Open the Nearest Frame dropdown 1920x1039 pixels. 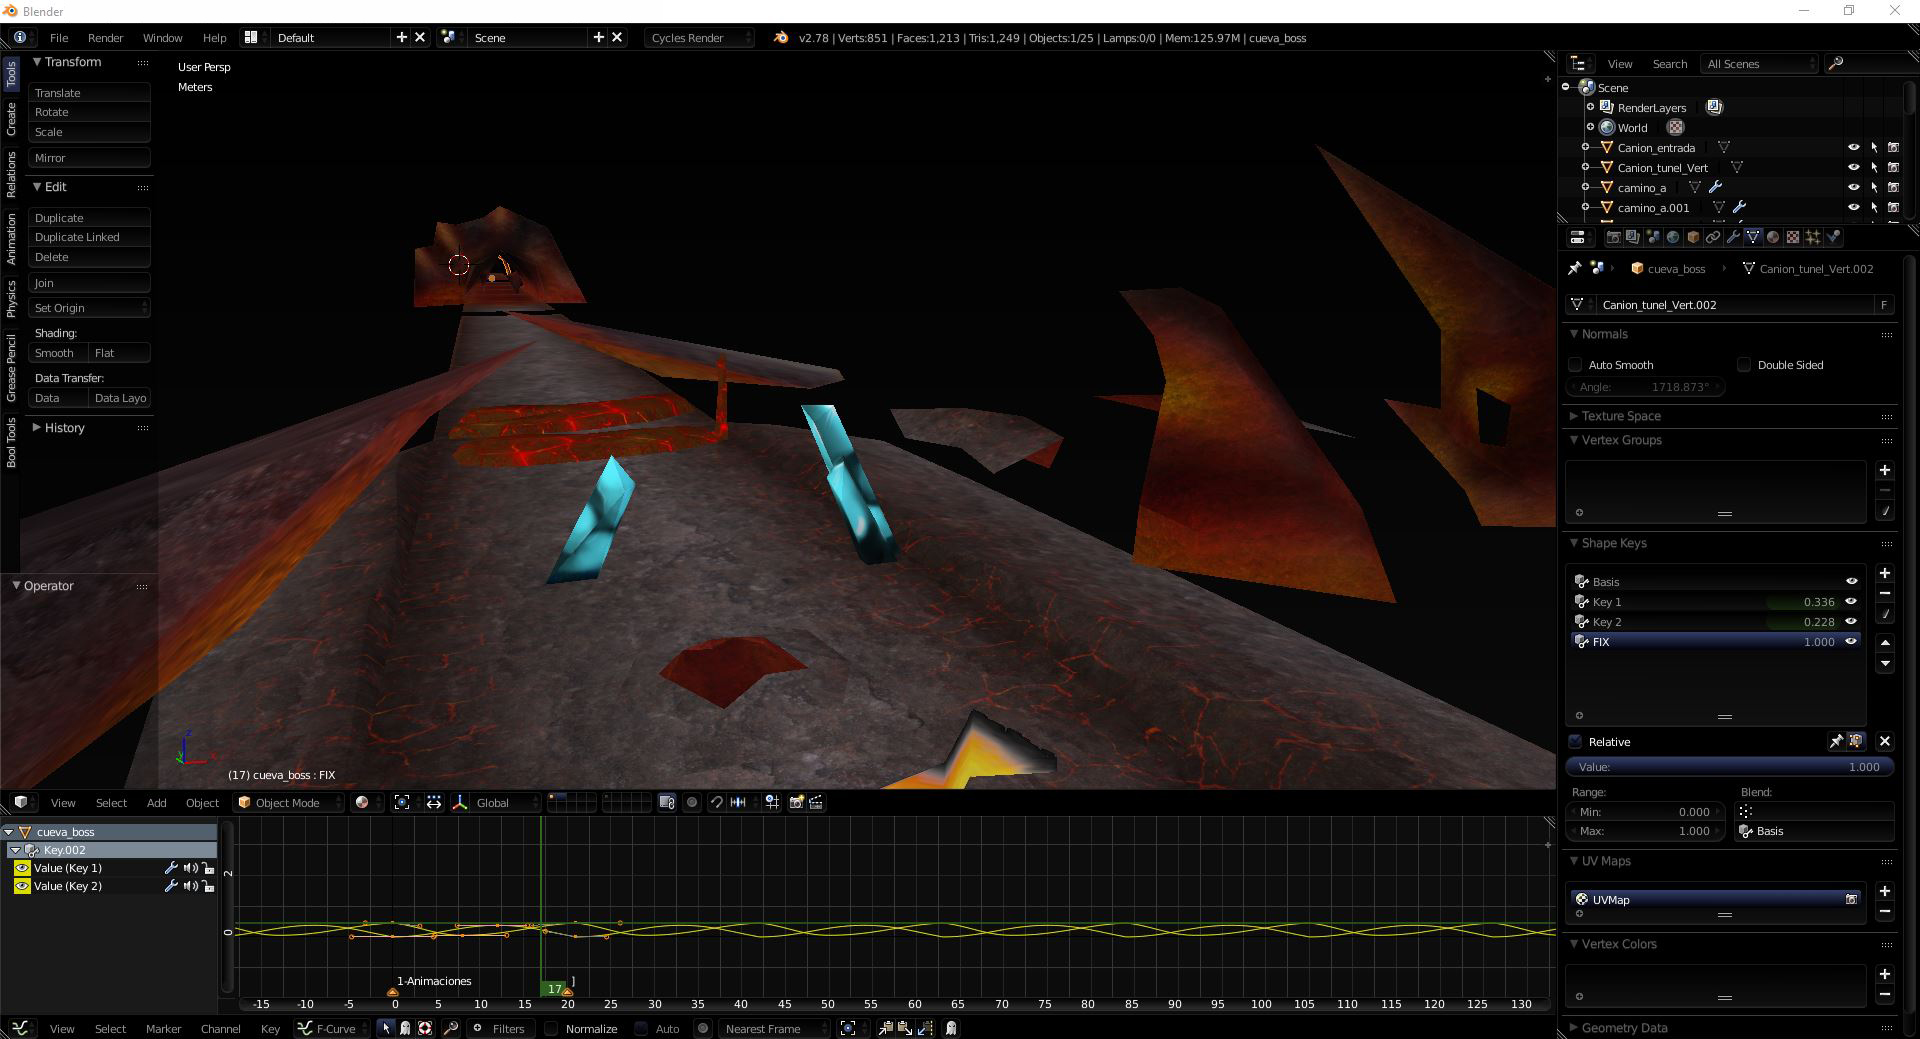point(774,1028)
